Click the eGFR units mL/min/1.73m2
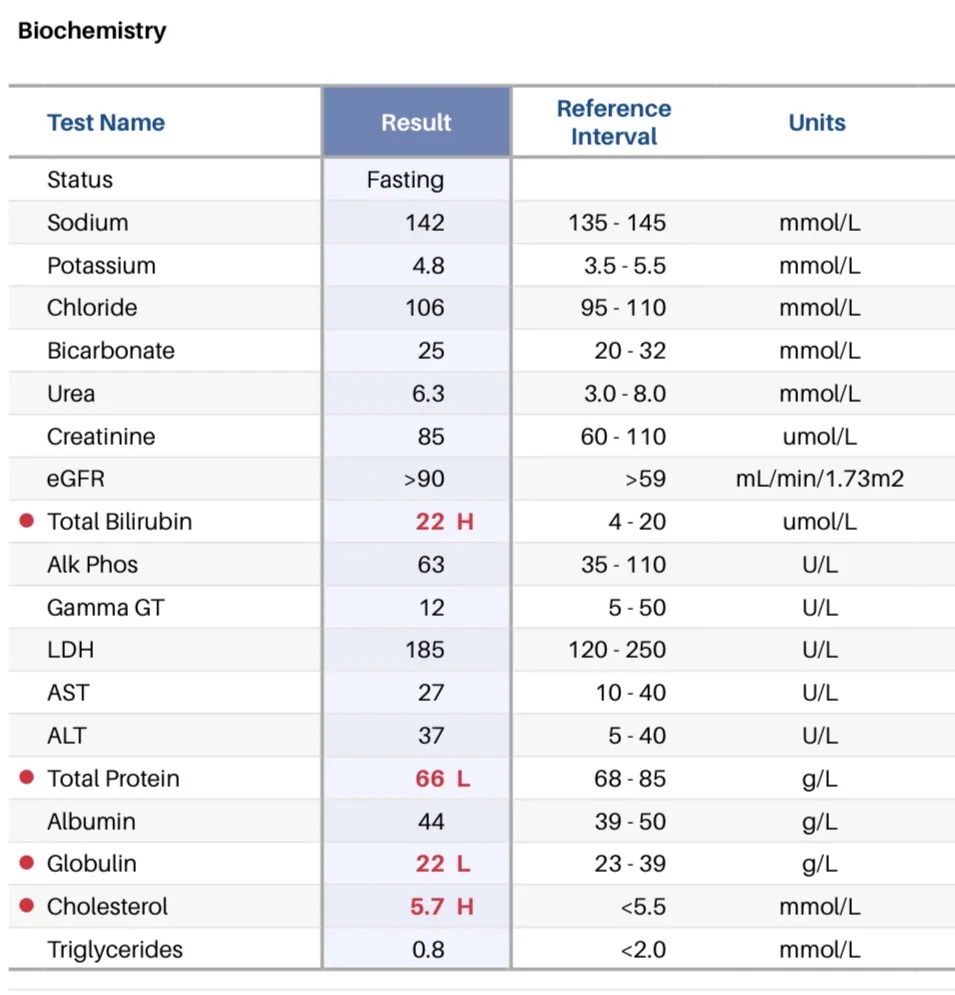 click(820, 478)
